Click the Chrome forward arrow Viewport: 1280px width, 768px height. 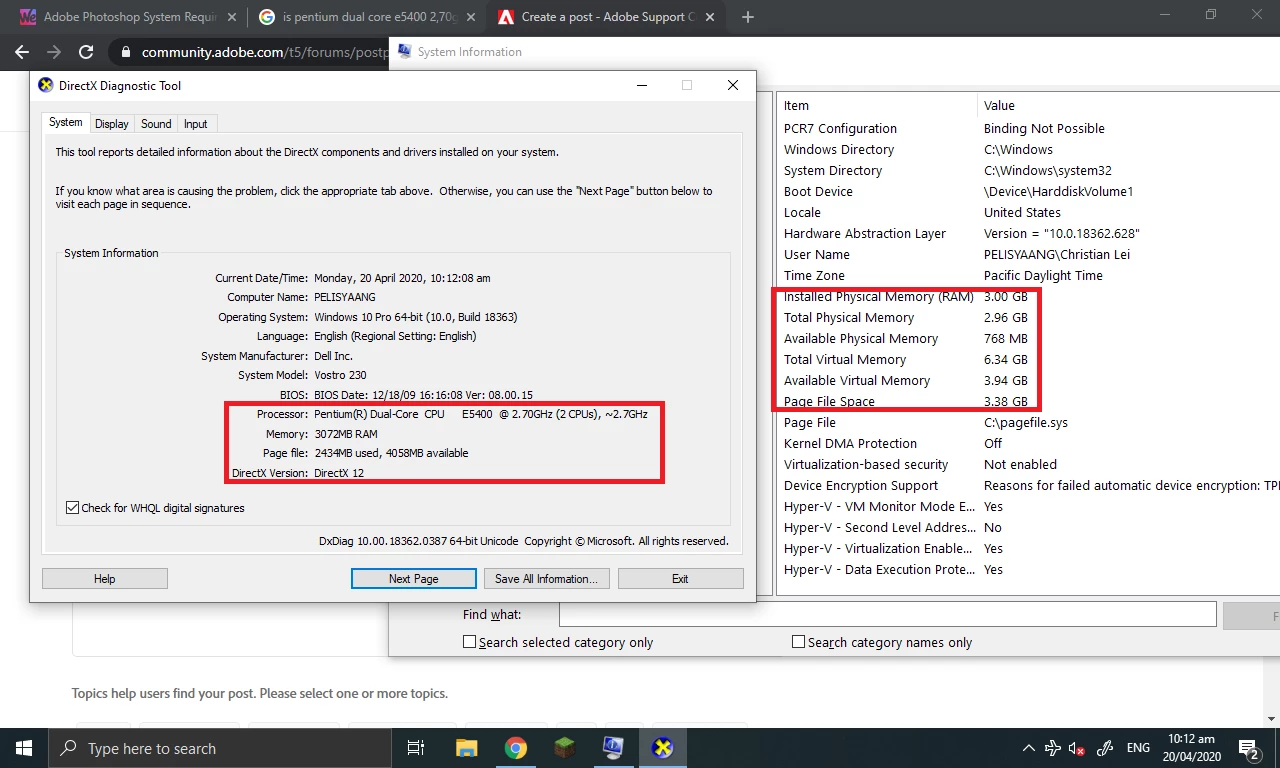(x=54, y=52)
